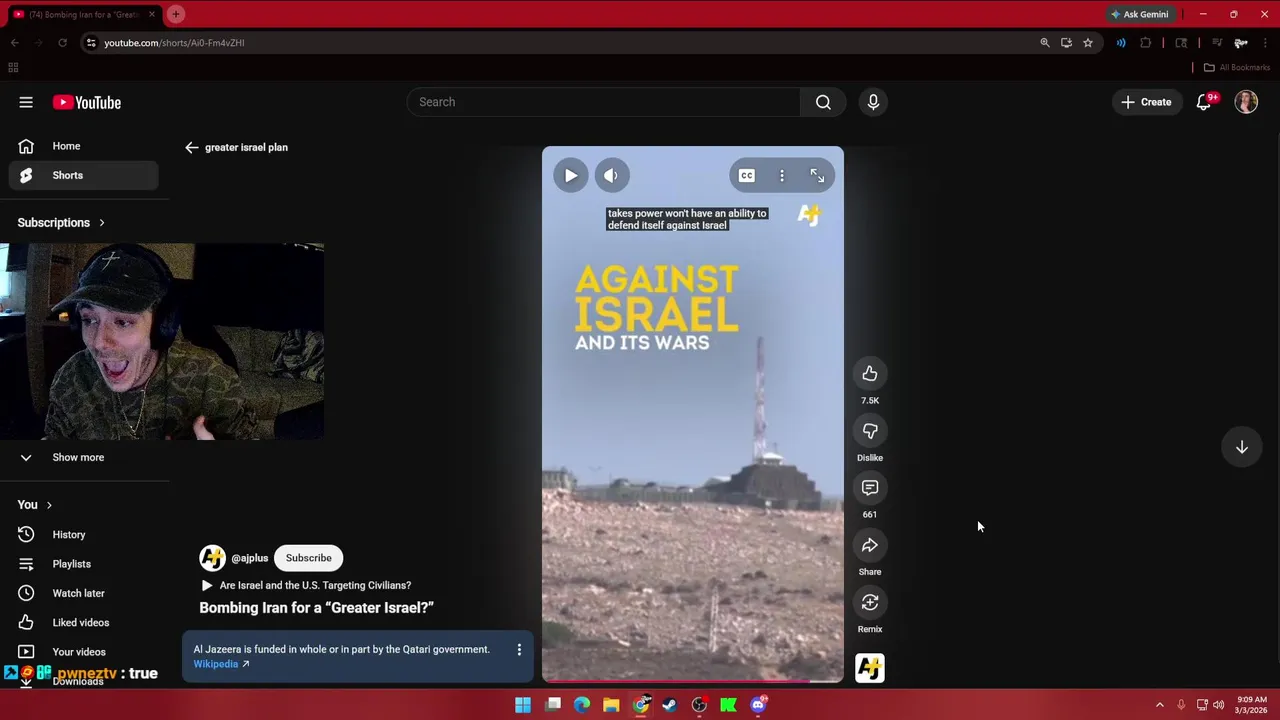Open the All Bookmarks folder
This screenshot has width=1280, height=720.
coord(1237,67)
